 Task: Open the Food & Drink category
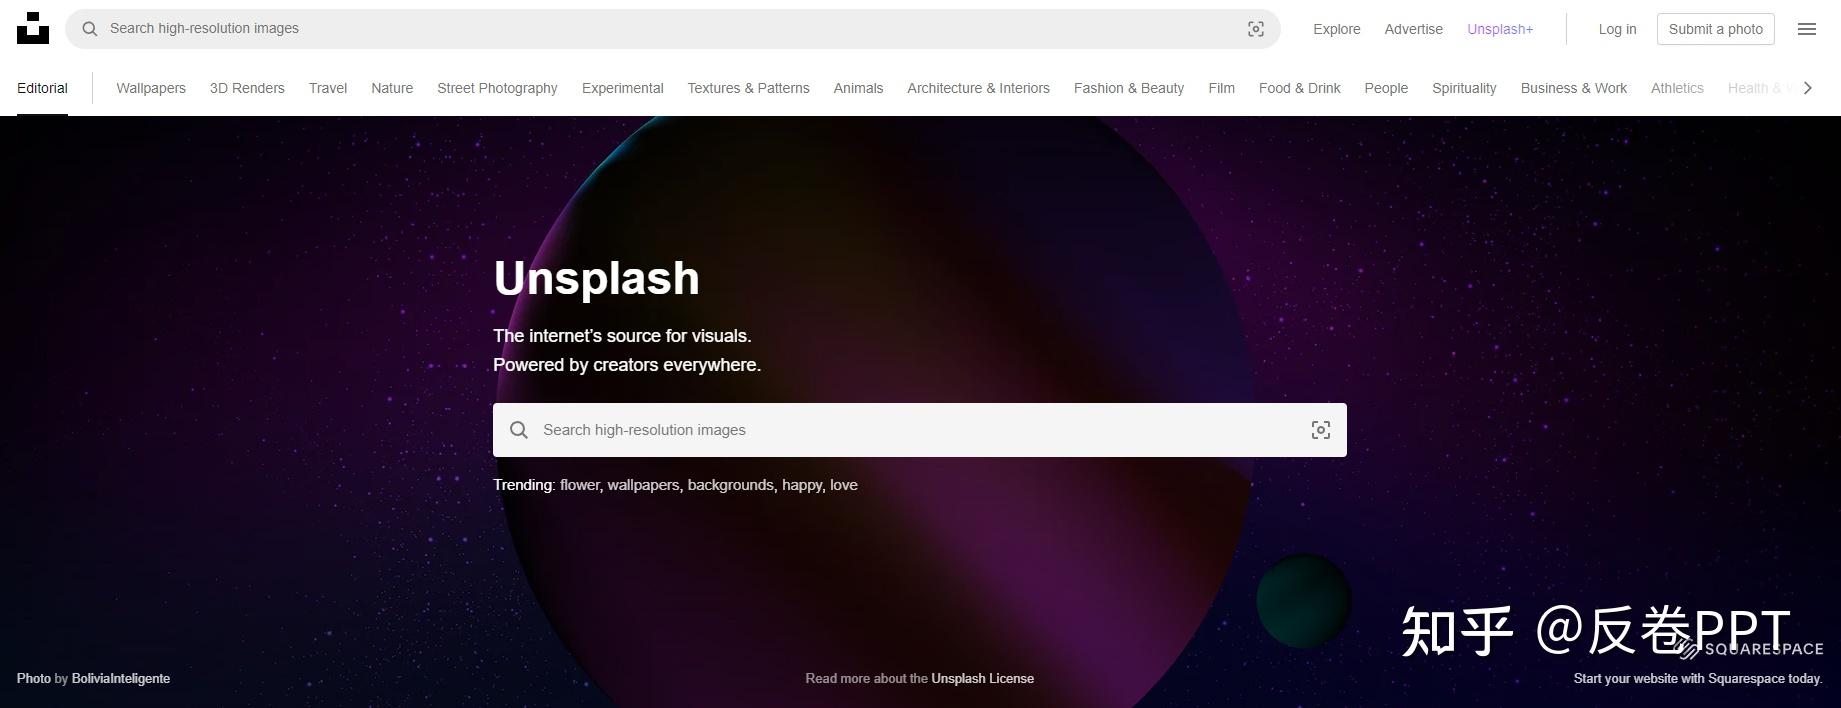tap(1299, 88)
